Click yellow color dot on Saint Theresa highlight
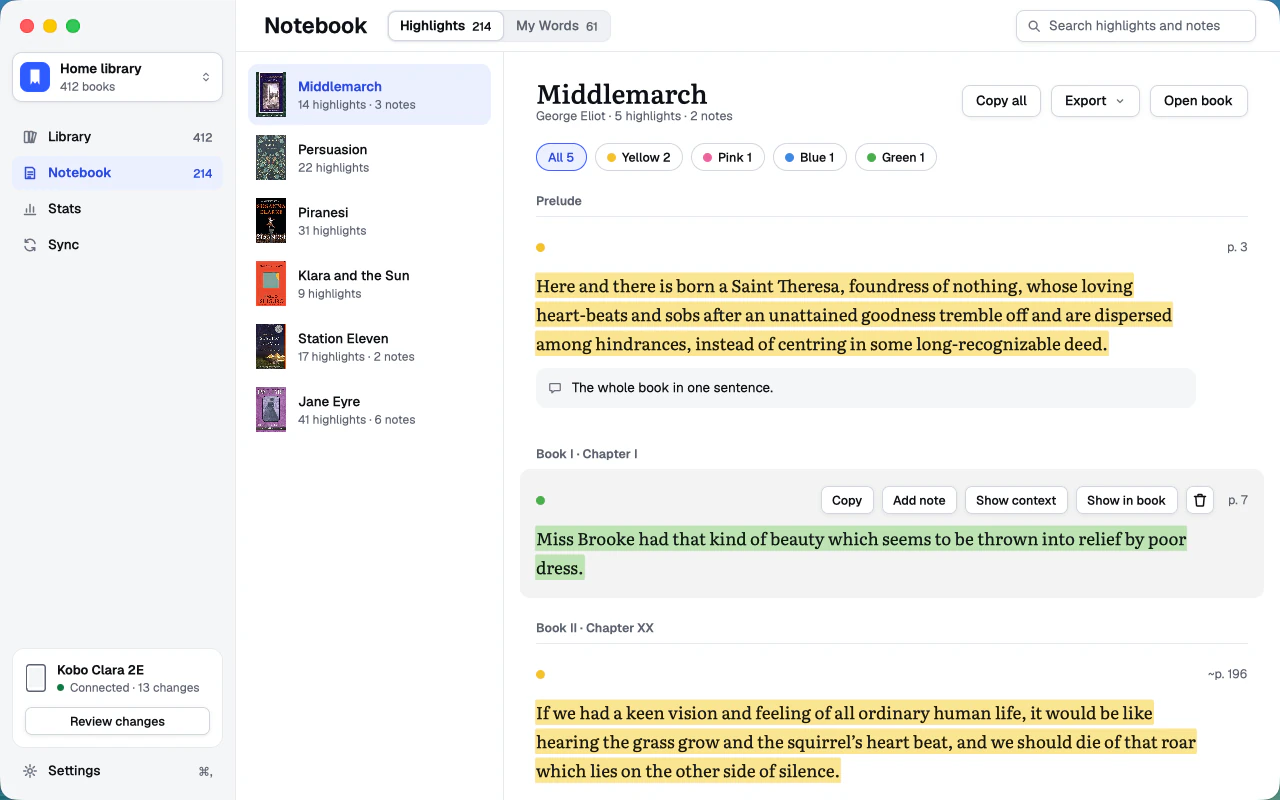 click(x=541, y=247)
